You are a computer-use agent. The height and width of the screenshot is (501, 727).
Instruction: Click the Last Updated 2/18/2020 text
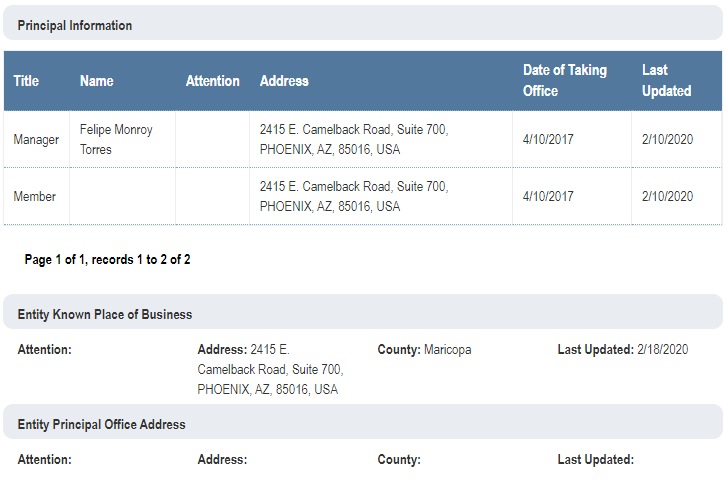(622, 350)
